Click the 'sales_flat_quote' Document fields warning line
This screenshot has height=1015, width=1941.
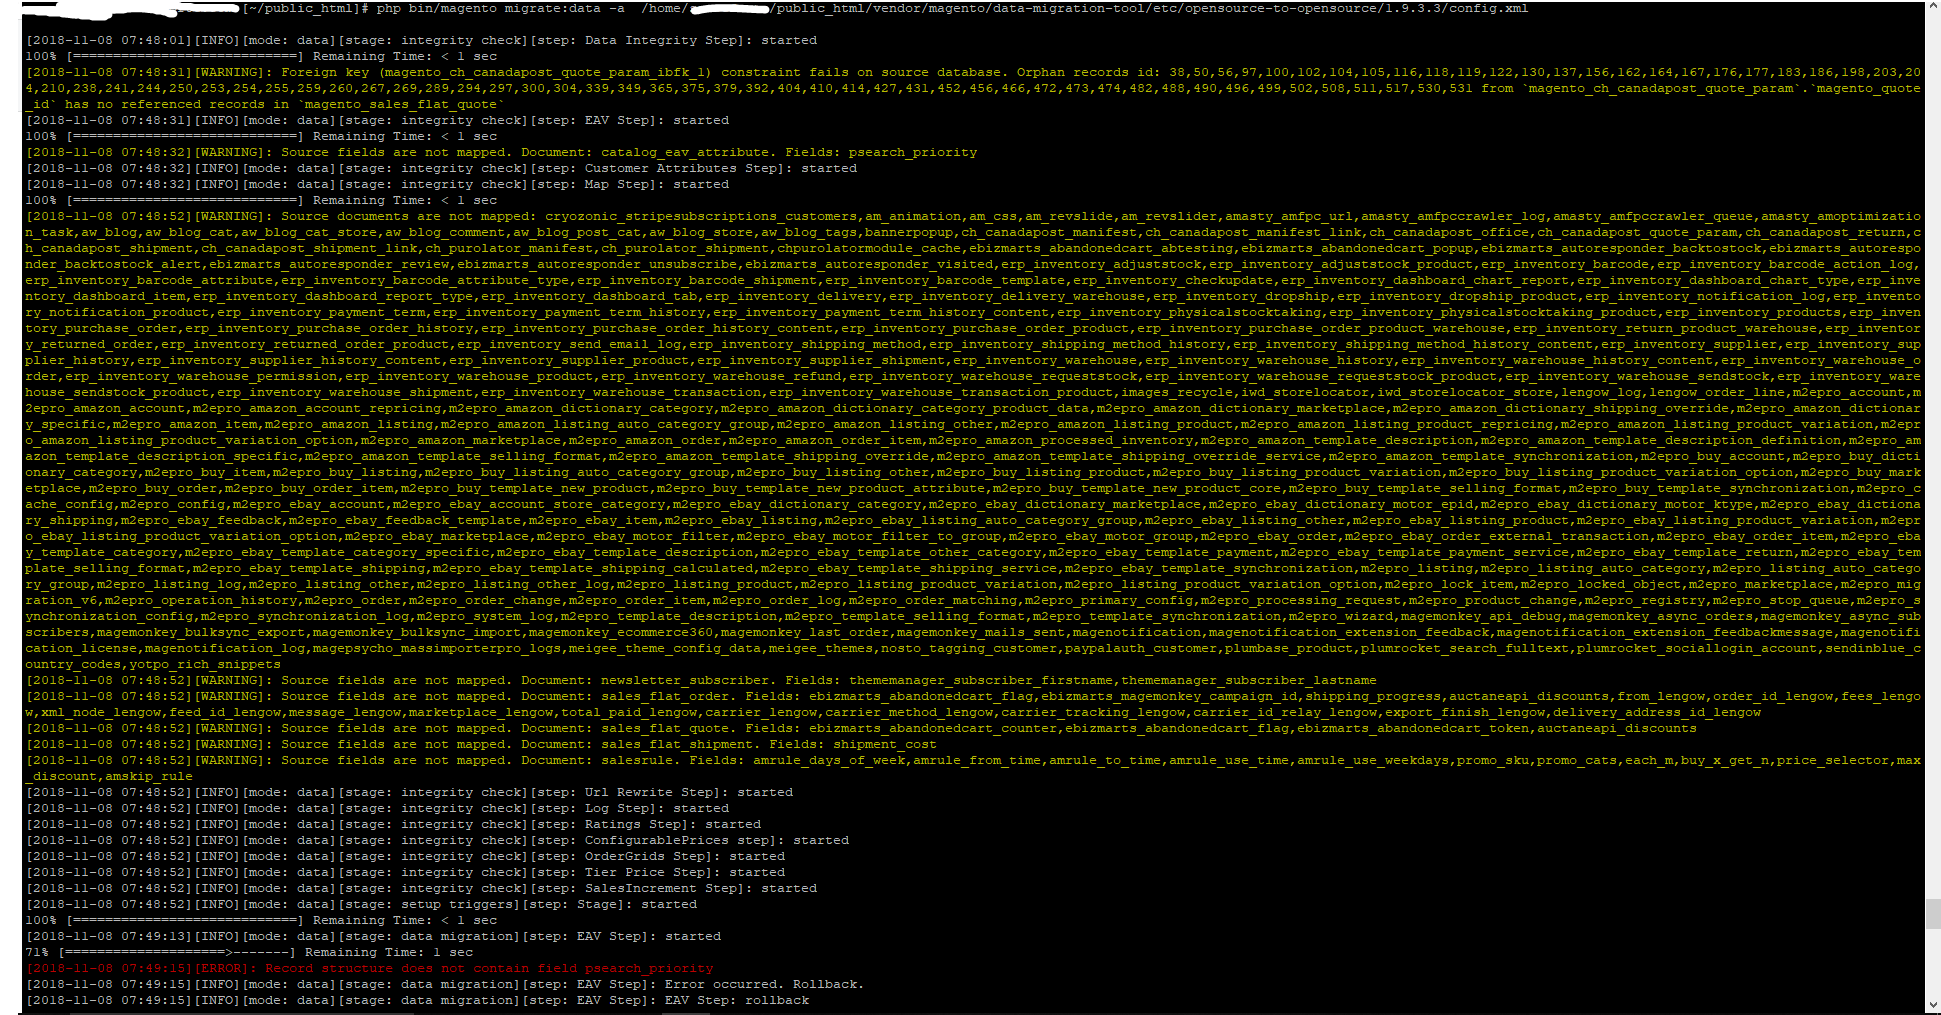pos(861,729)
